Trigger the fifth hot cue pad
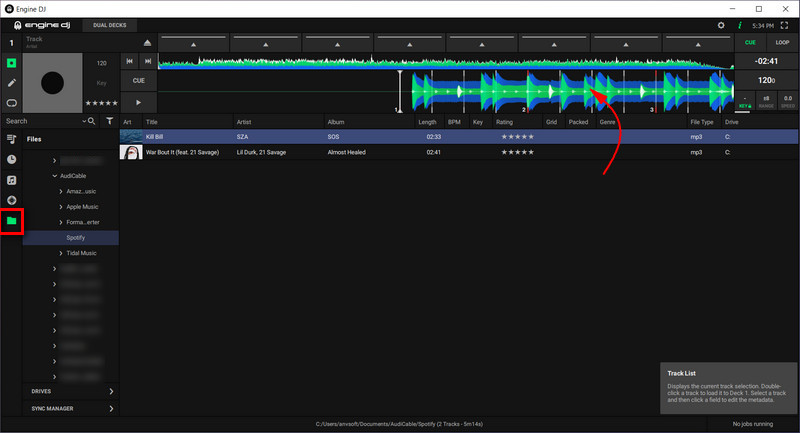 pos(482,43)
